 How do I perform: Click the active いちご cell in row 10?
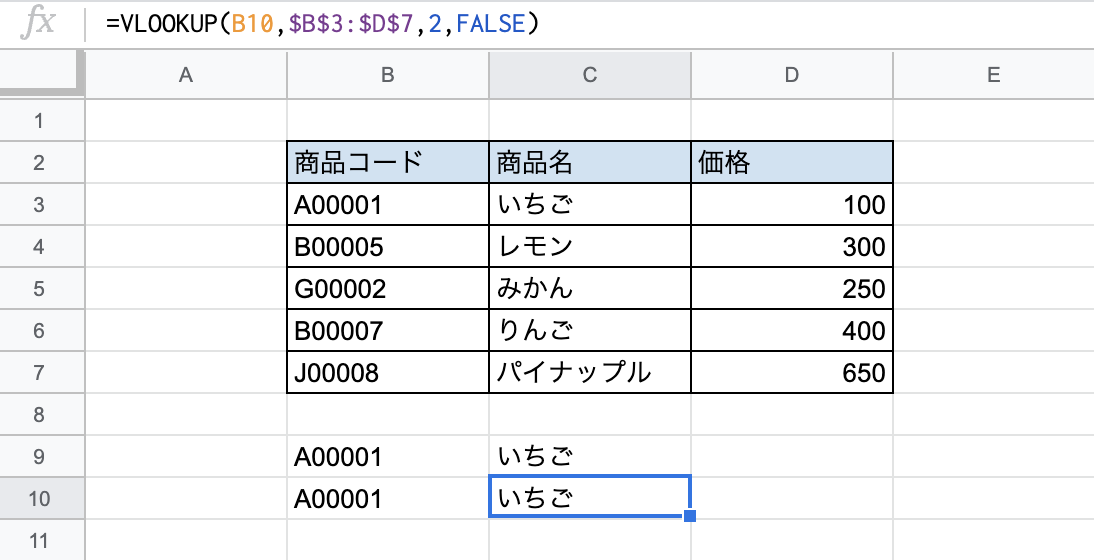(590, 497)
